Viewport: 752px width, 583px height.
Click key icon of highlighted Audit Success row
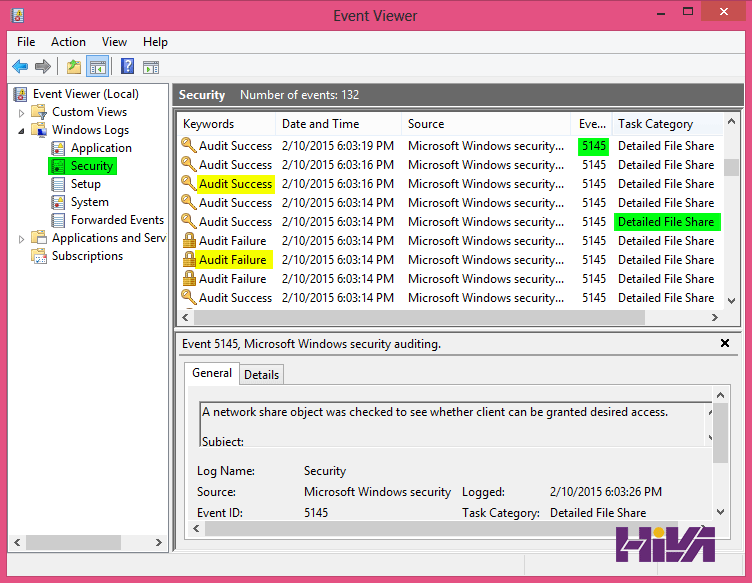(189, 183)
